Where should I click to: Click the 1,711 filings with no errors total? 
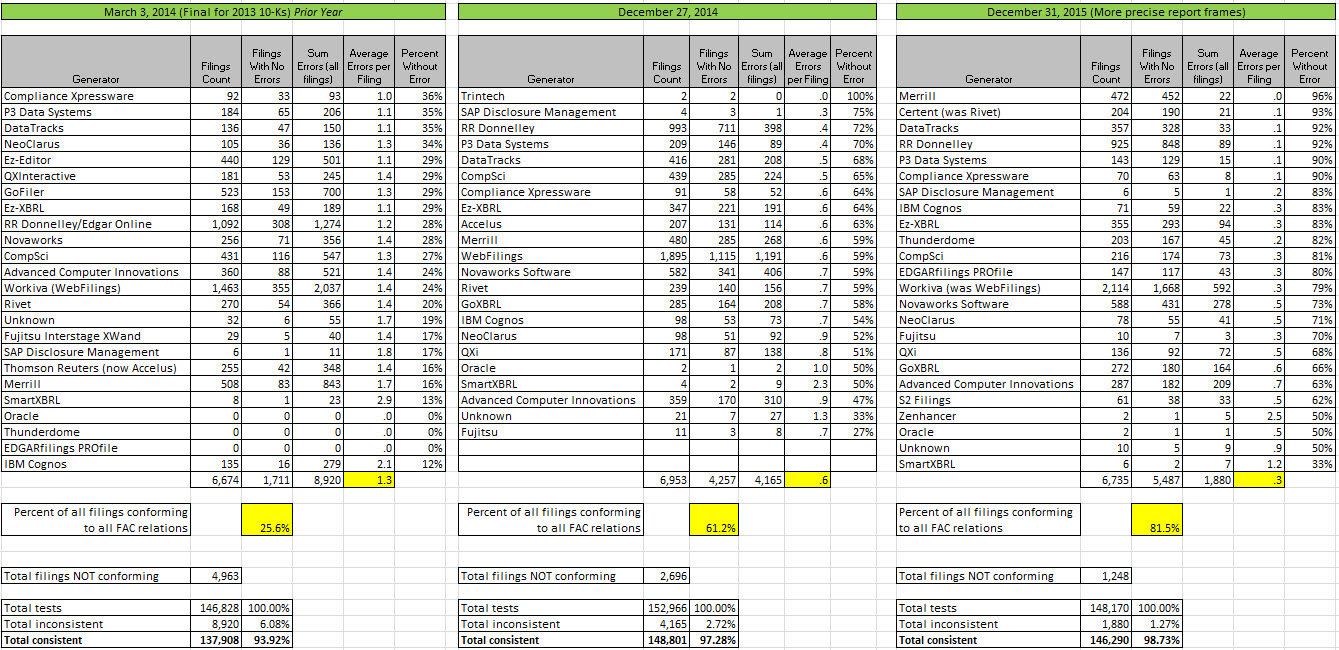[266, 480]
